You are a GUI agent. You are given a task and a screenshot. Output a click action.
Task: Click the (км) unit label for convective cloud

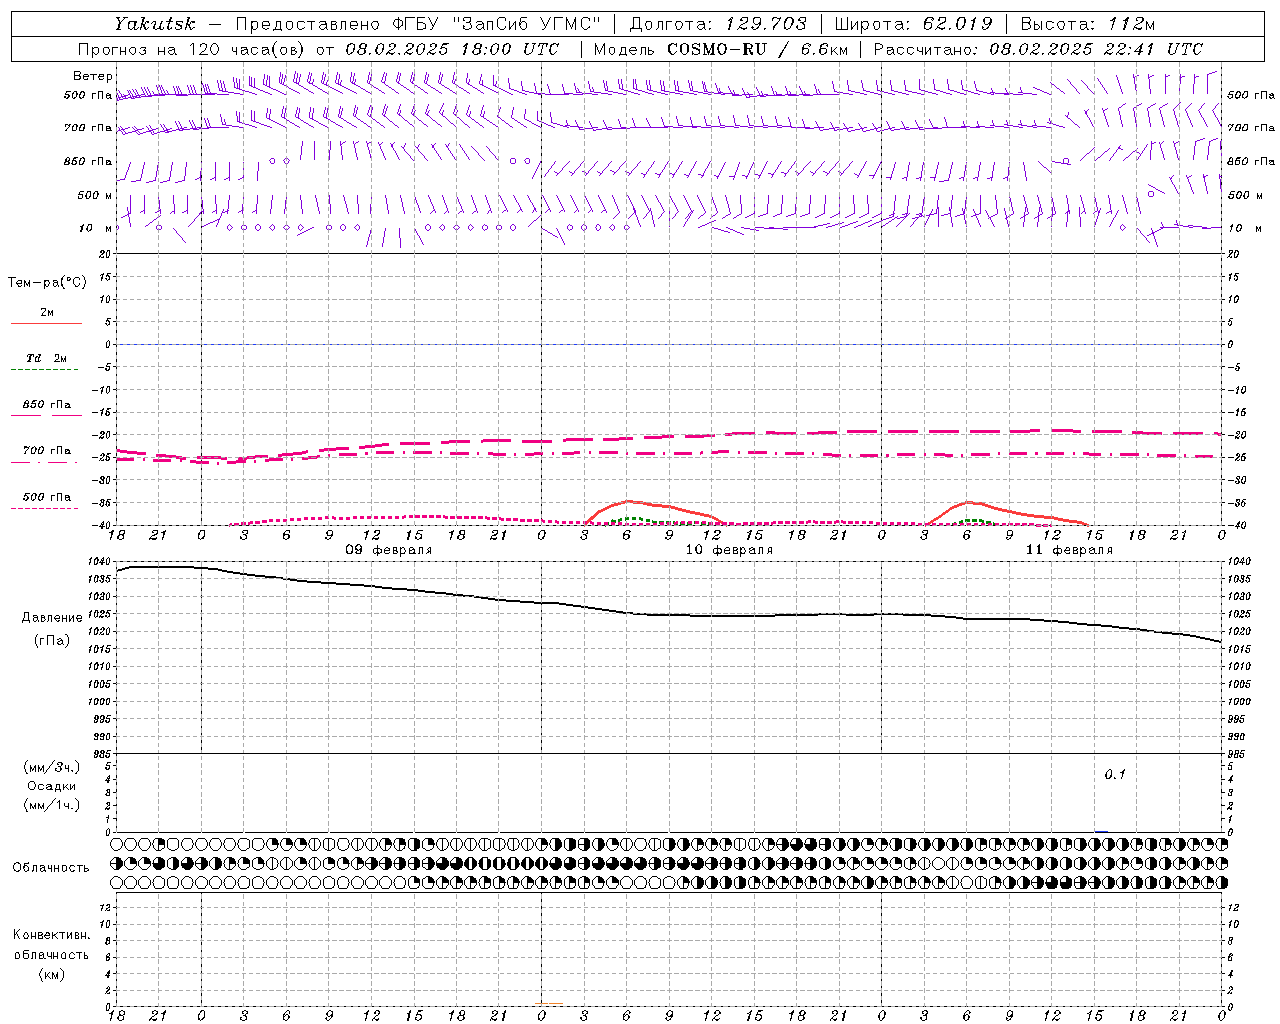pos(51,974)
